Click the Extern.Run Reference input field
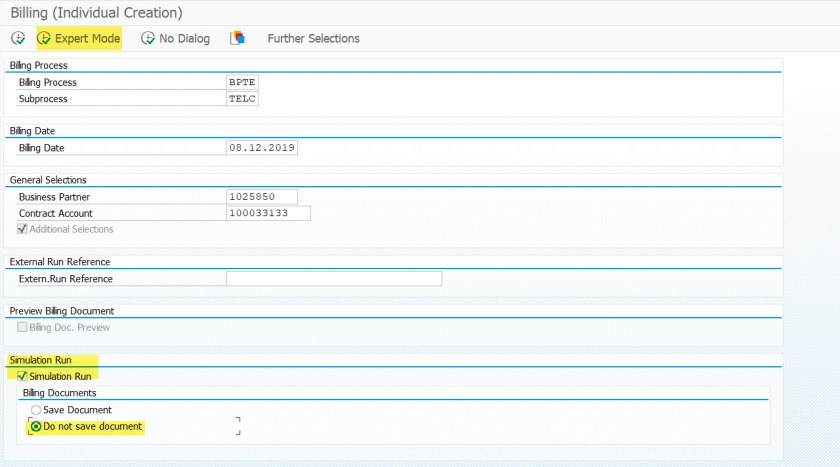 coord(334,278)
